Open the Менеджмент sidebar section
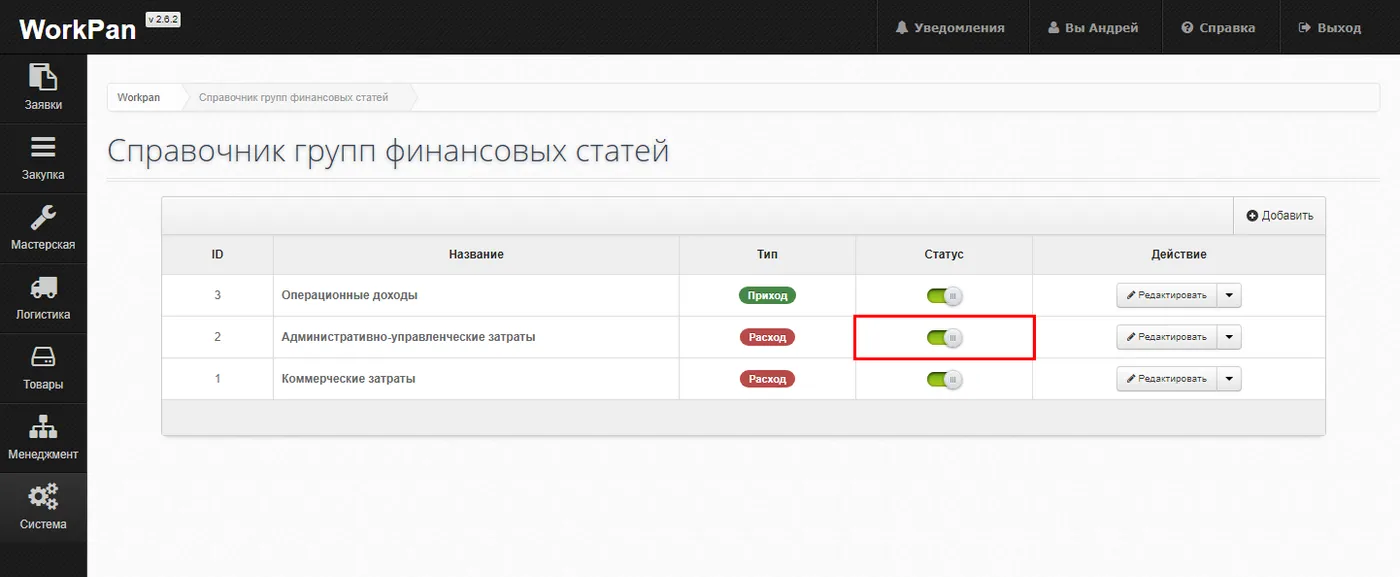Screen dimensions: 1400x577 click(43, 439)
